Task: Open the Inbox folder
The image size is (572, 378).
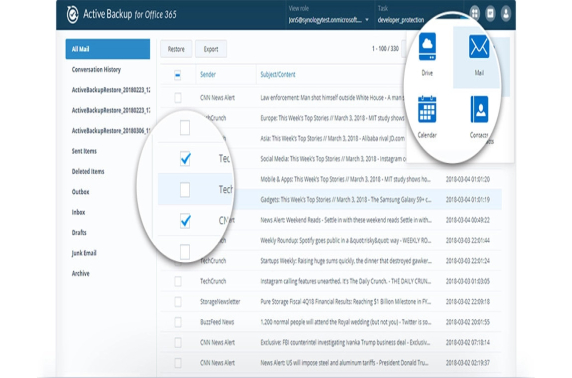Action: click(x=78, y=212)
